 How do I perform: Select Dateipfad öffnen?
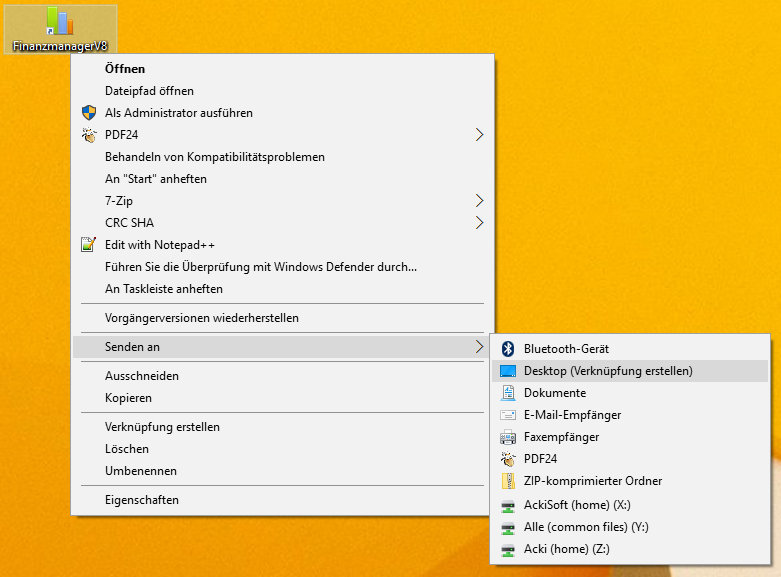[282, 91]
